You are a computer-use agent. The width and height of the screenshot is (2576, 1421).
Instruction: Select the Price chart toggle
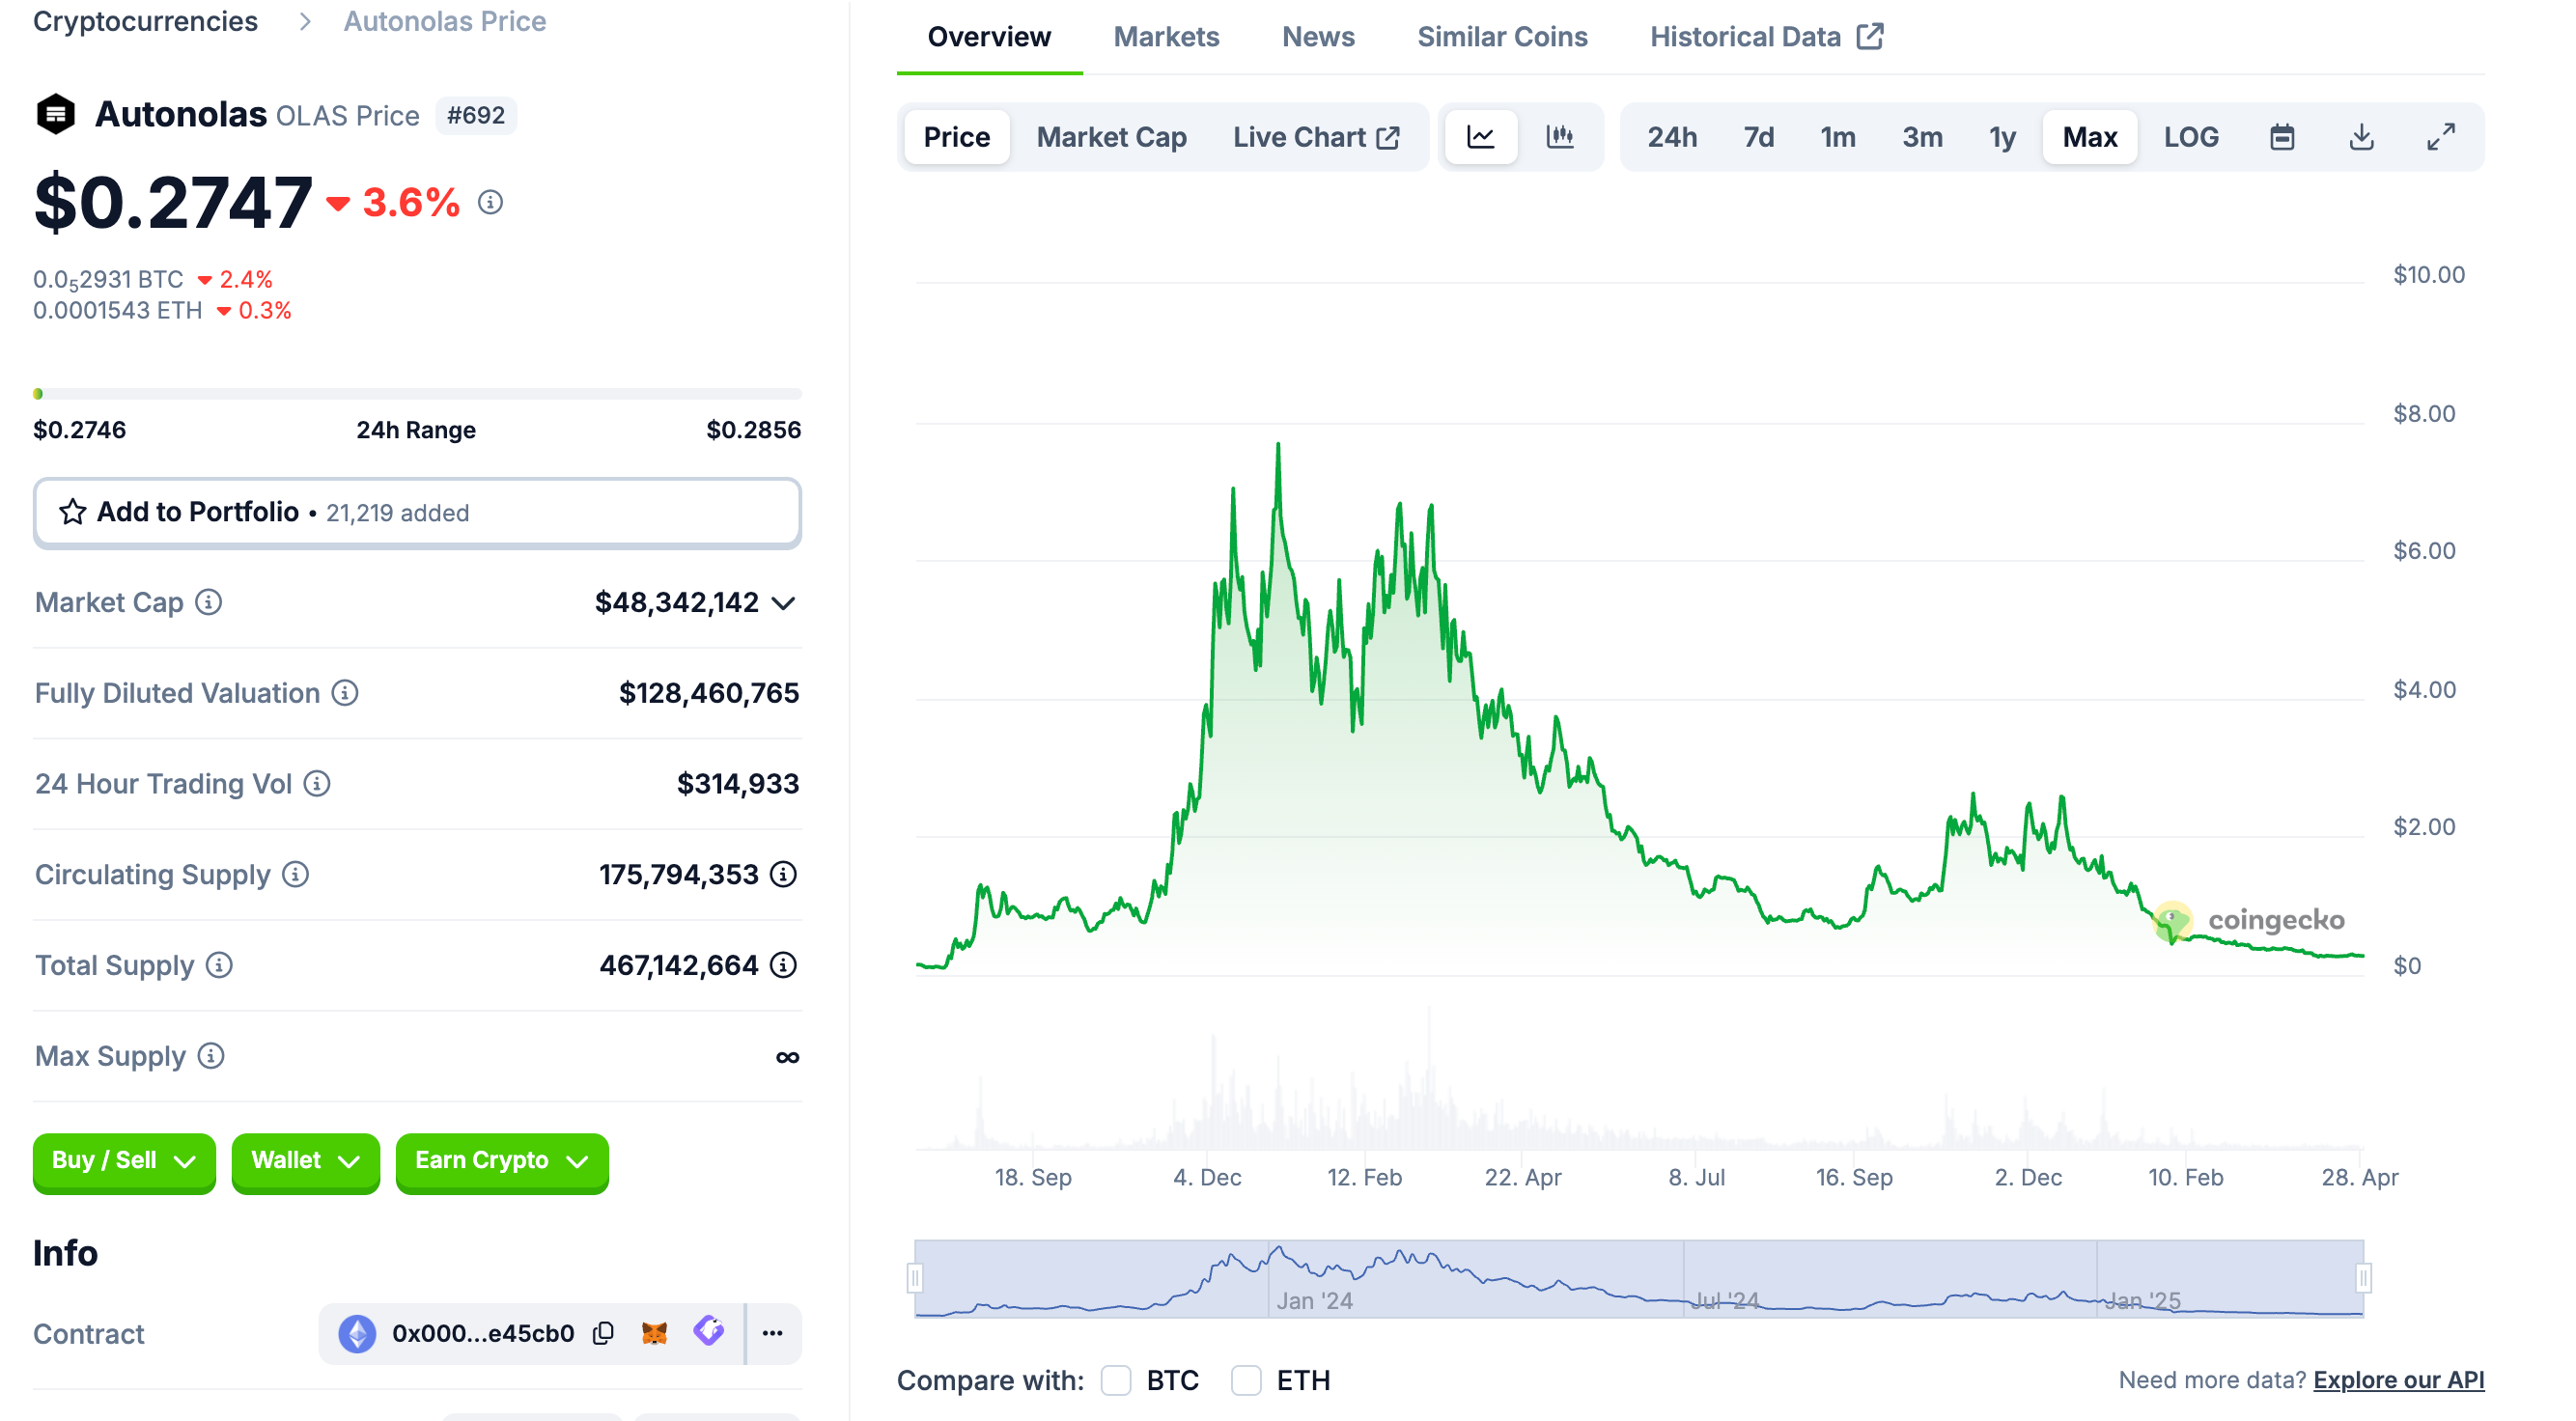pyautogui.click(x=957, y=137)
